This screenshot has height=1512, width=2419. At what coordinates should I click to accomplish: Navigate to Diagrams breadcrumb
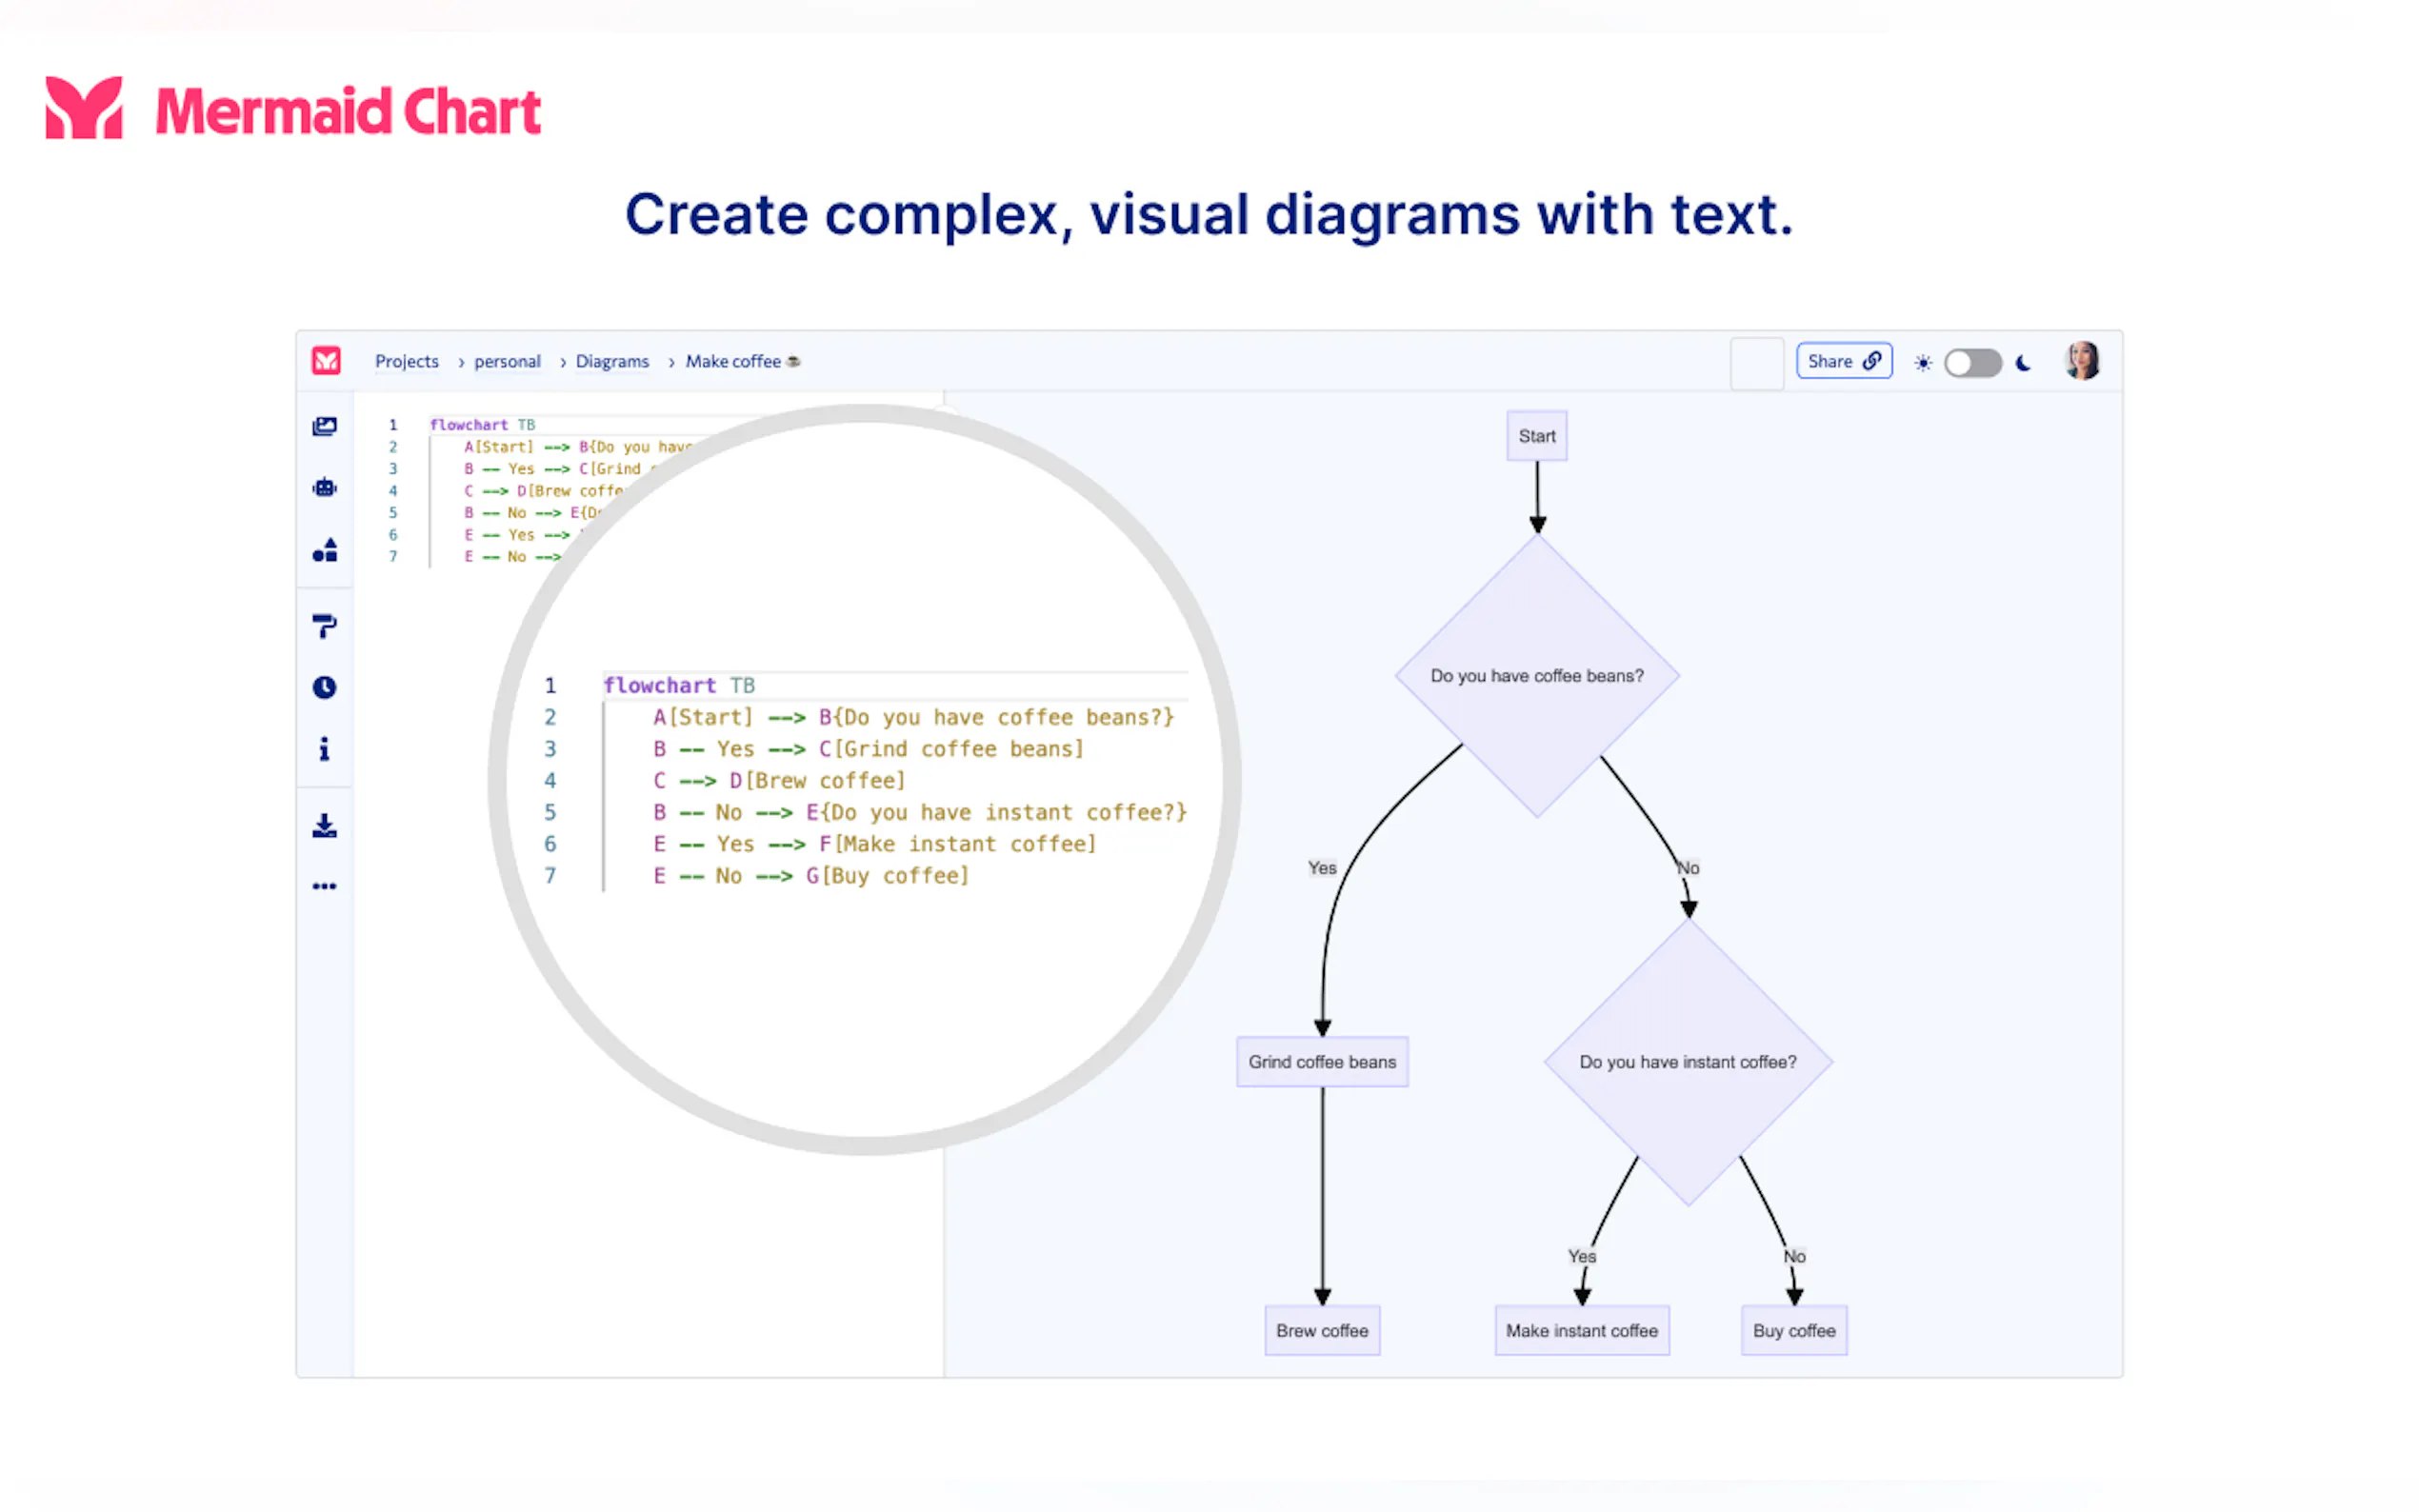point(612,361)
